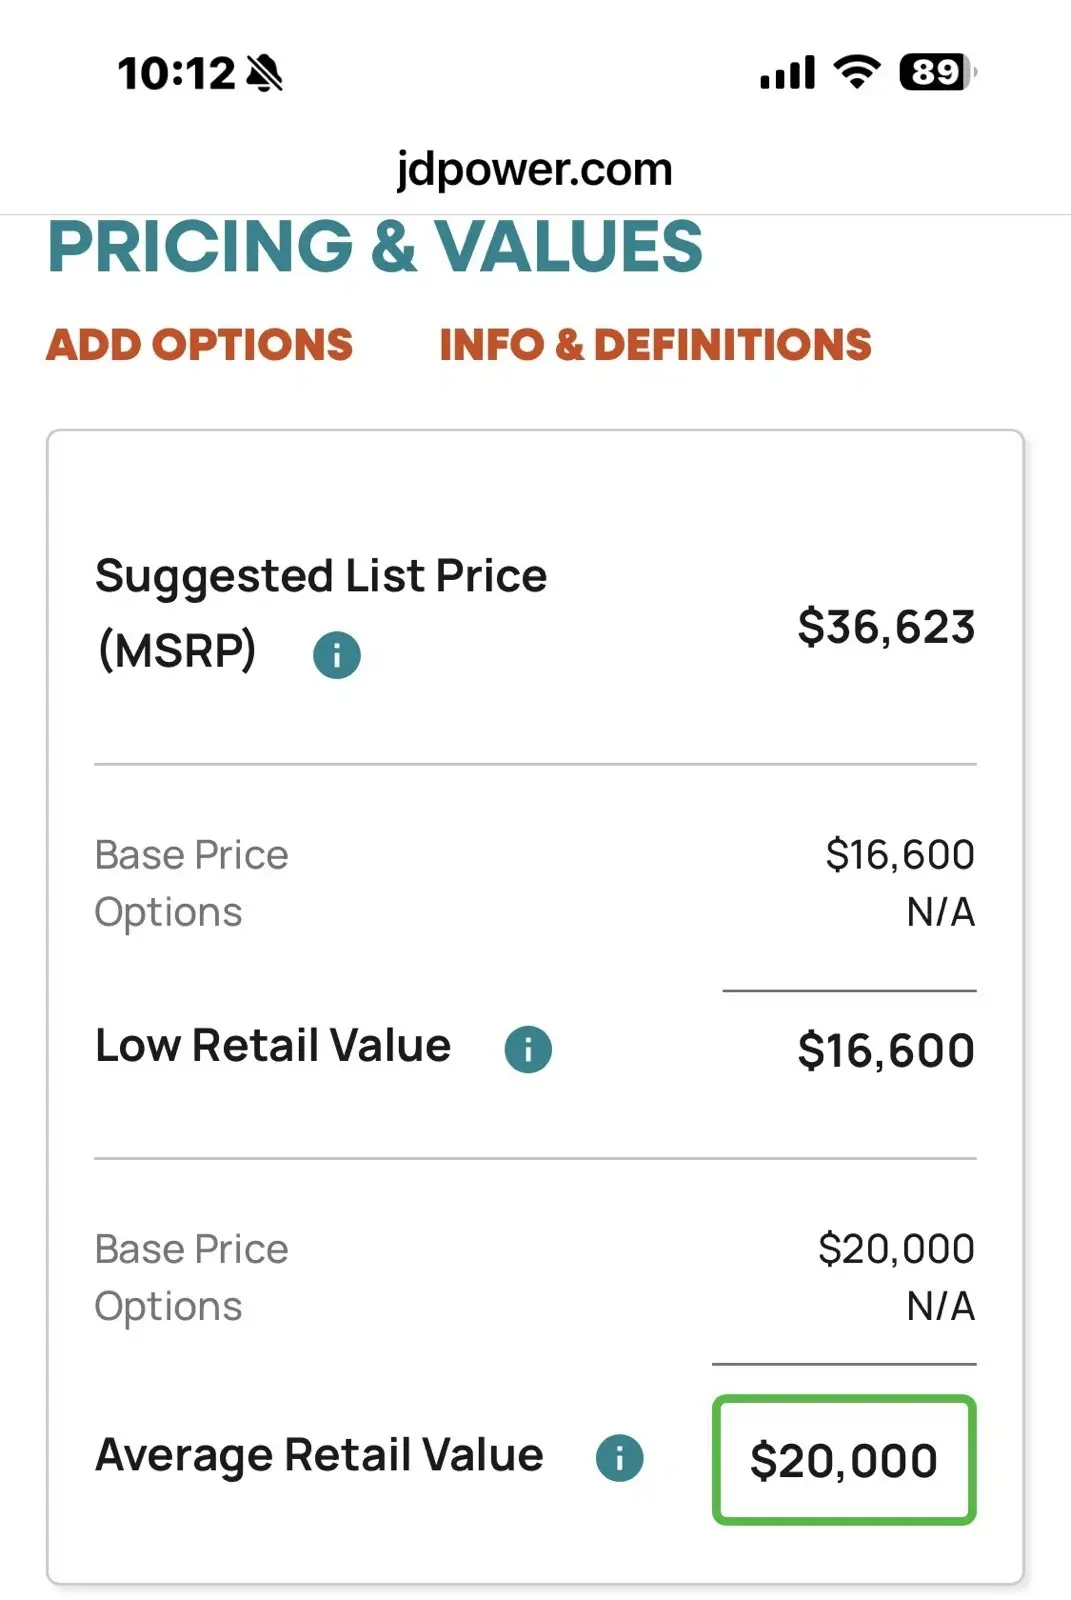Tap the $16,600 Low Retail Value amount
This screenshot has height=1600, width=1071.
click(x=886, y=1050)
